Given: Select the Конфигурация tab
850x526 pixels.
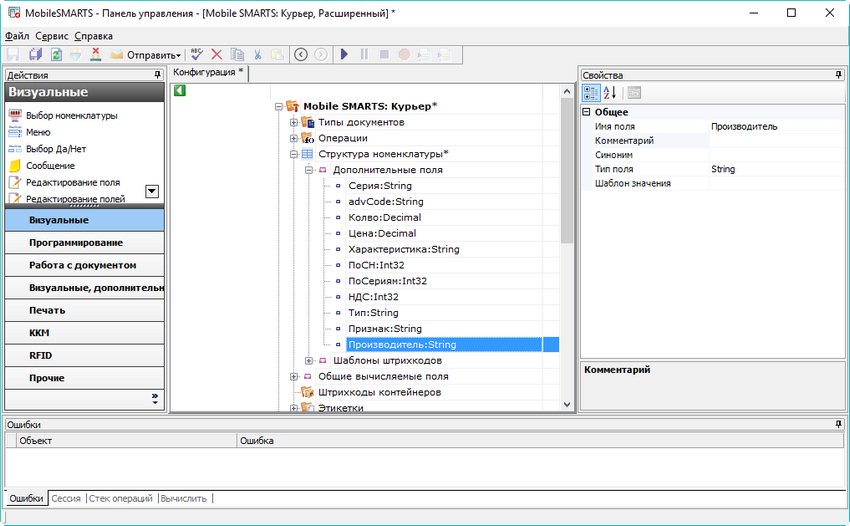Looking at the screenshot, I should pyautogui.click(x=208, y=73).
